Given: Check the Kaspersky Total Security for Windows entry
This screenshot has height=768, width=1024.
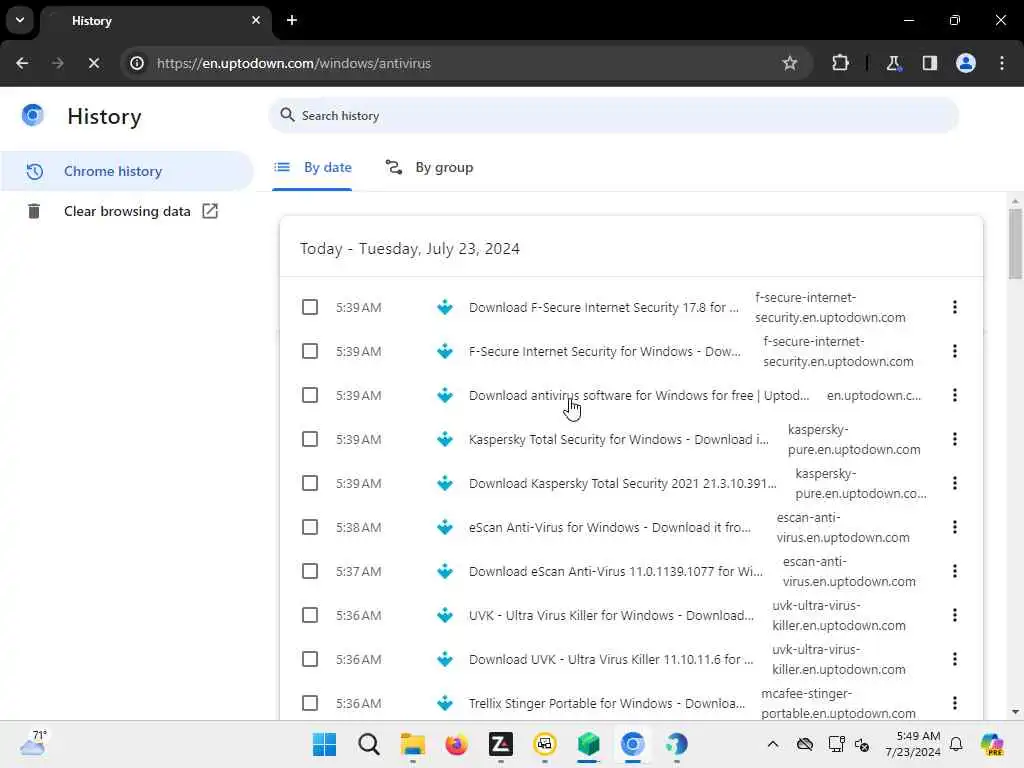Looking at the screenshot, I should click(310, 439).
